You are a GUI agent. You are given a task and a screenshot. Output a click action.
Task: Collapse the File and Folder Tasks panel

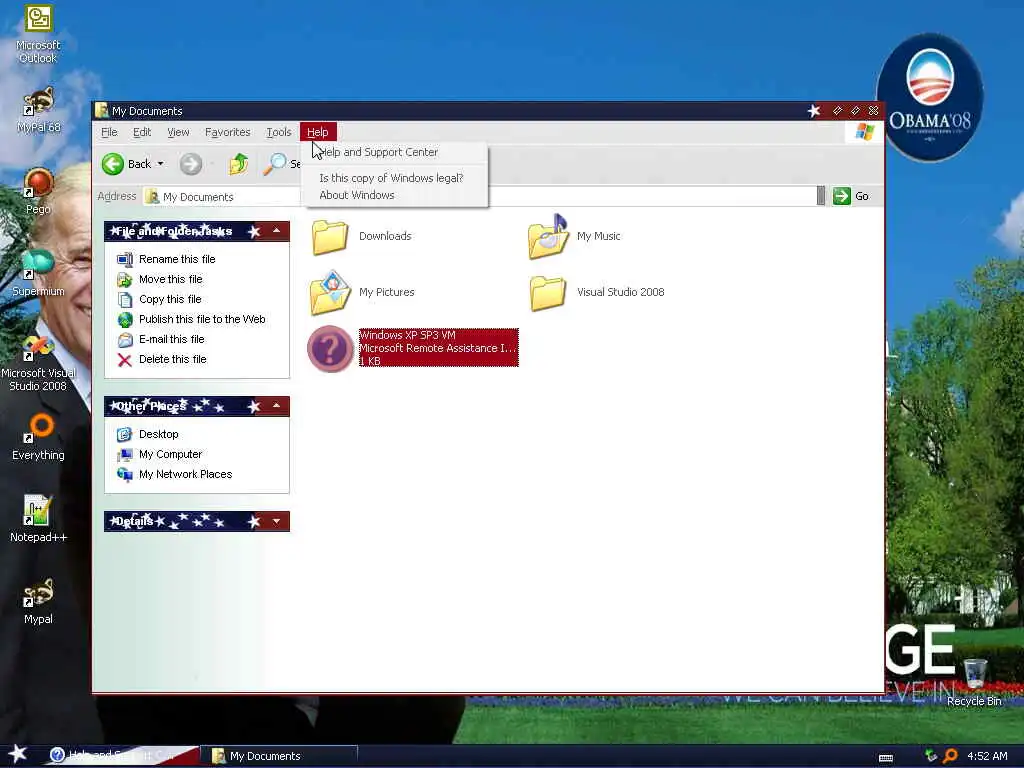[276, 231]
